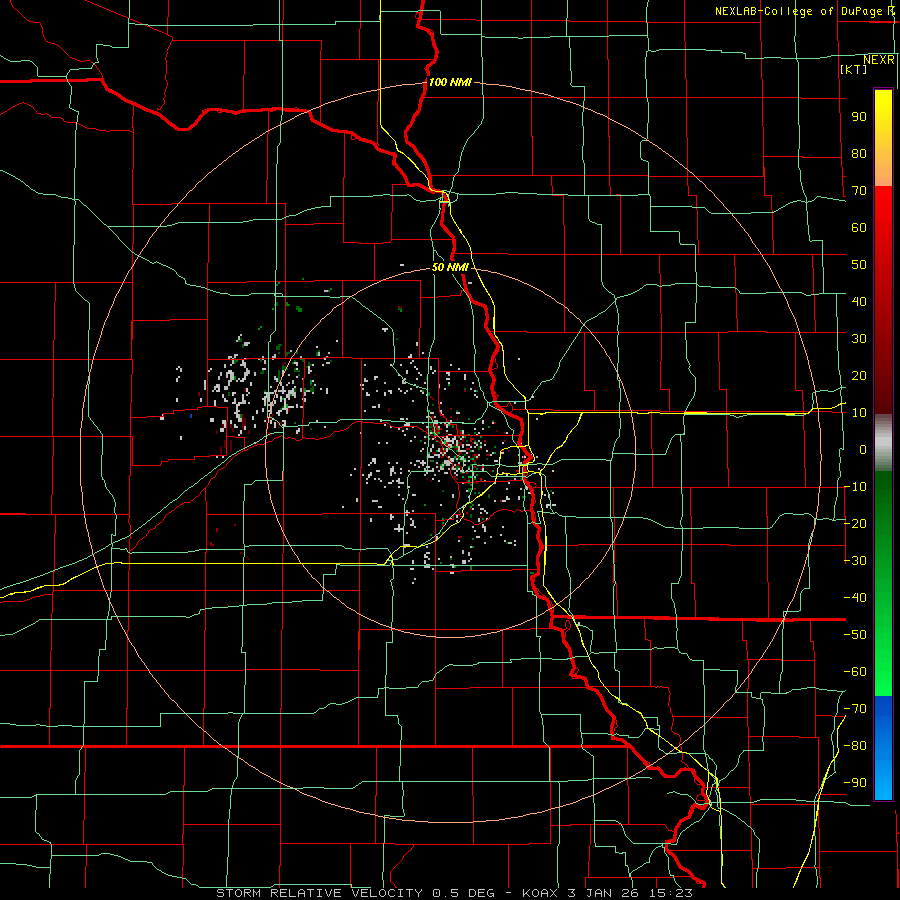Click the -80 knot scale label

click(855, 746)
